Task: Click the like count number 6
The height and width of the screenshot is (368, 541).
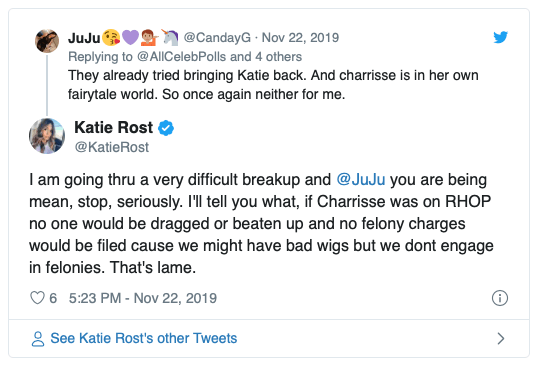Action: pyautogui.click(x=53, y=298)
